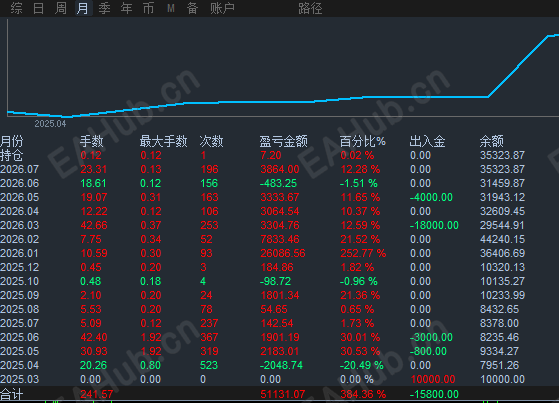The width and height of the screenshot is (559, 403).
Task: Click total lots 241.57
Action: click(97, 394)
